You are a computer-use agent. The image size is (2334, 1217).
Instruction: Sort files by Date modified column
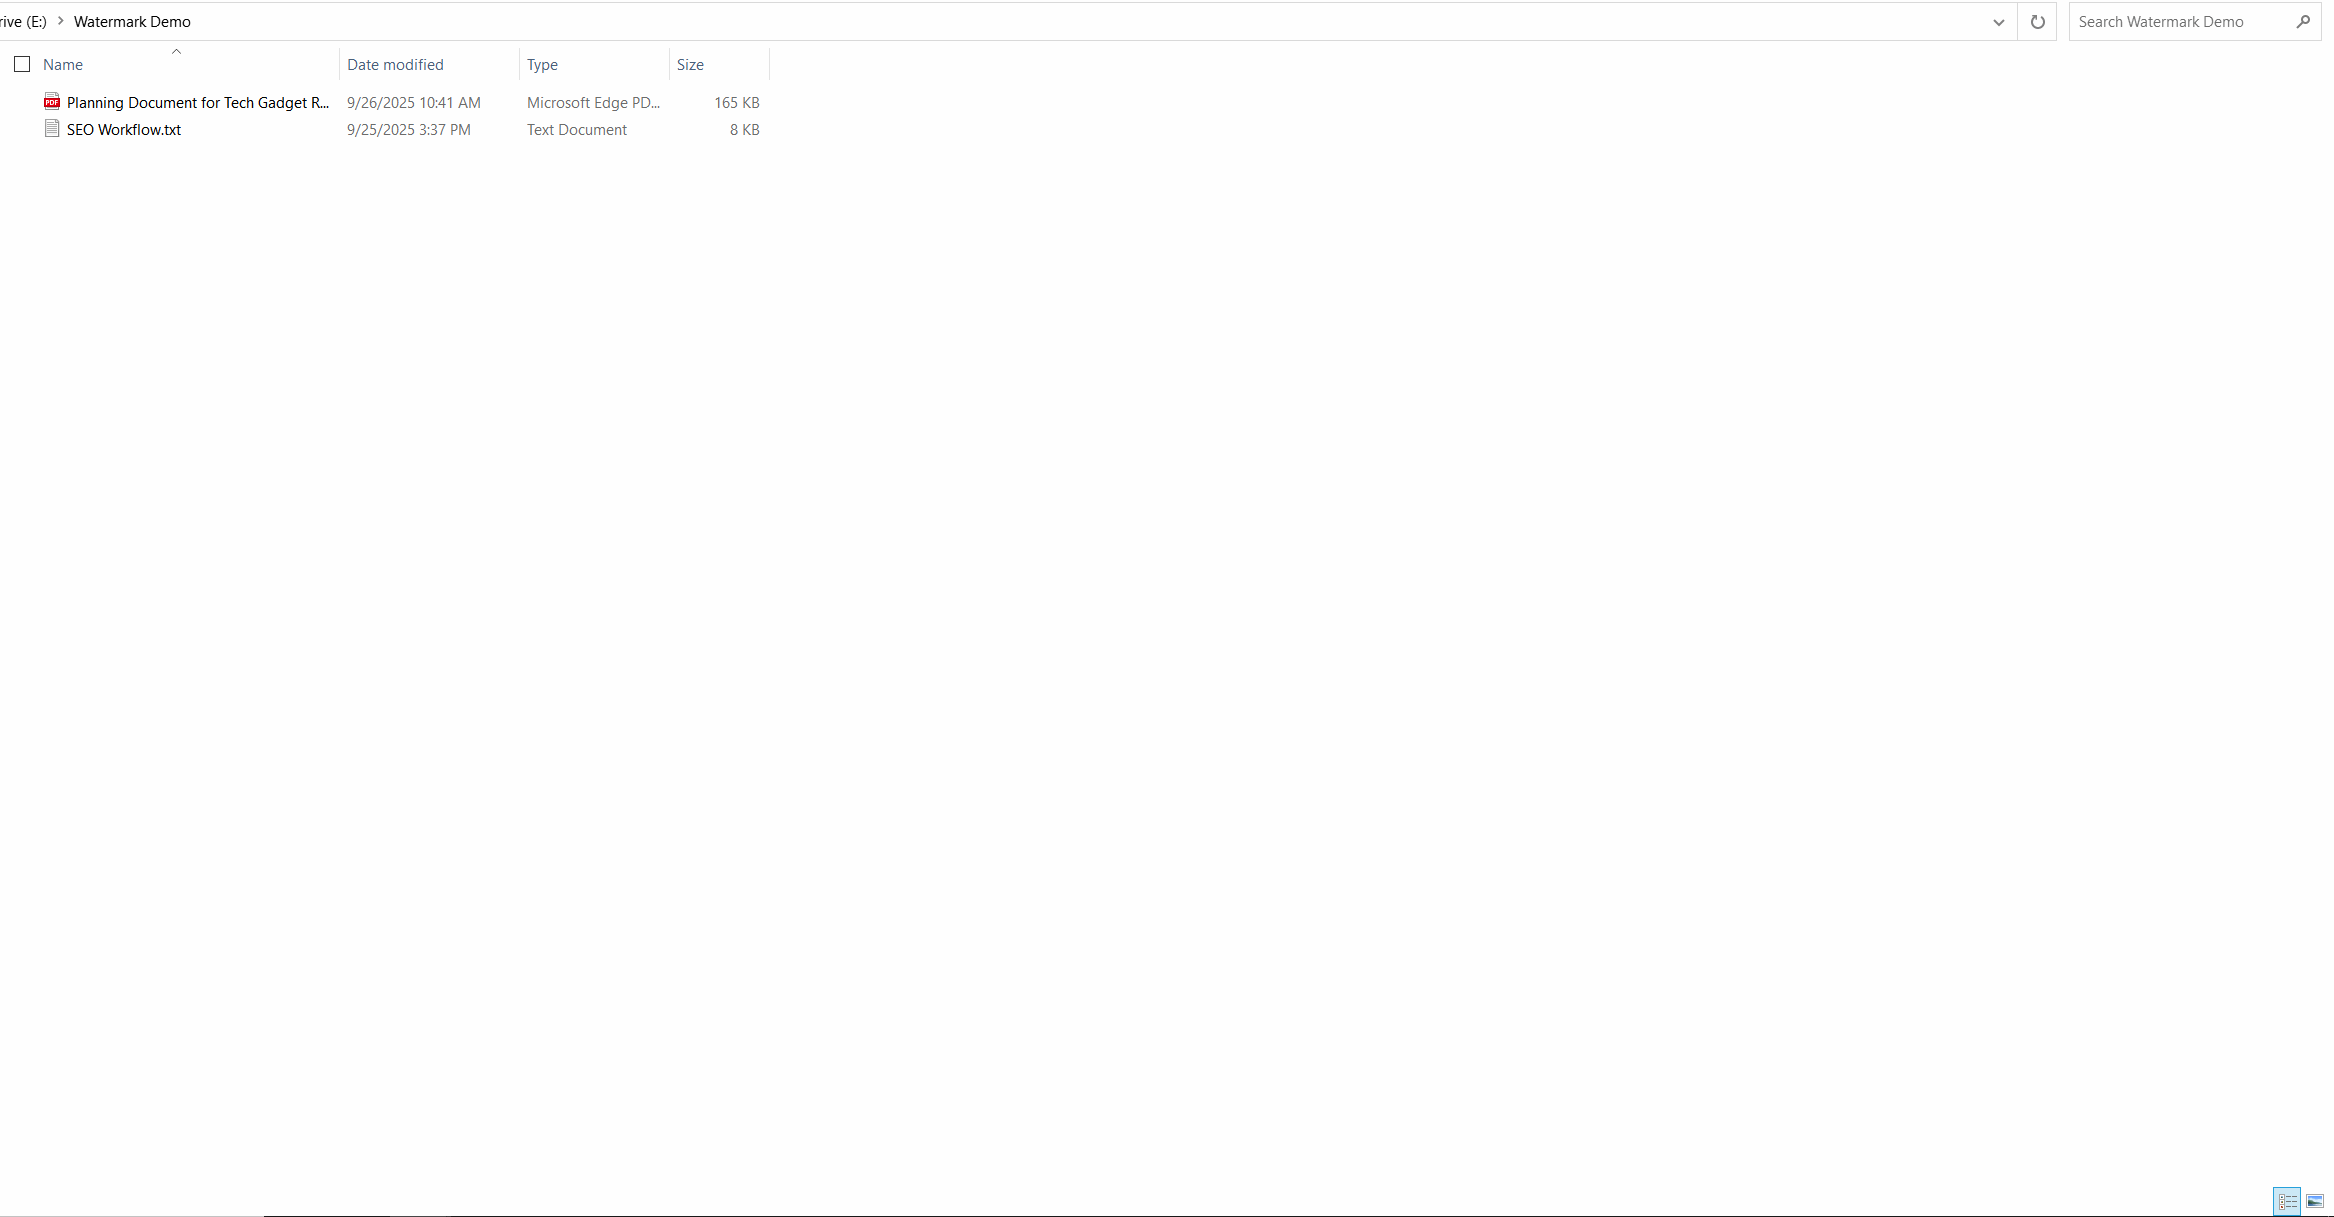point(395,64)
